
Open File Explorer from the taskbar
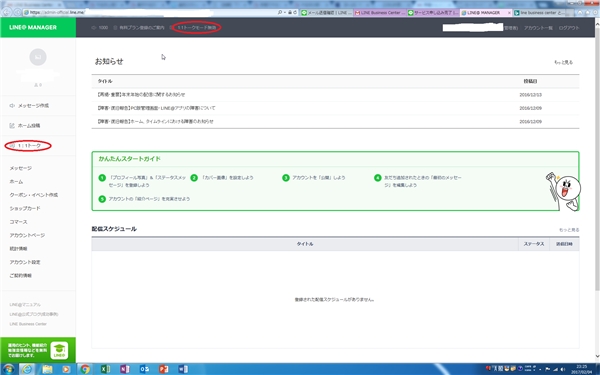coord(47,369)
